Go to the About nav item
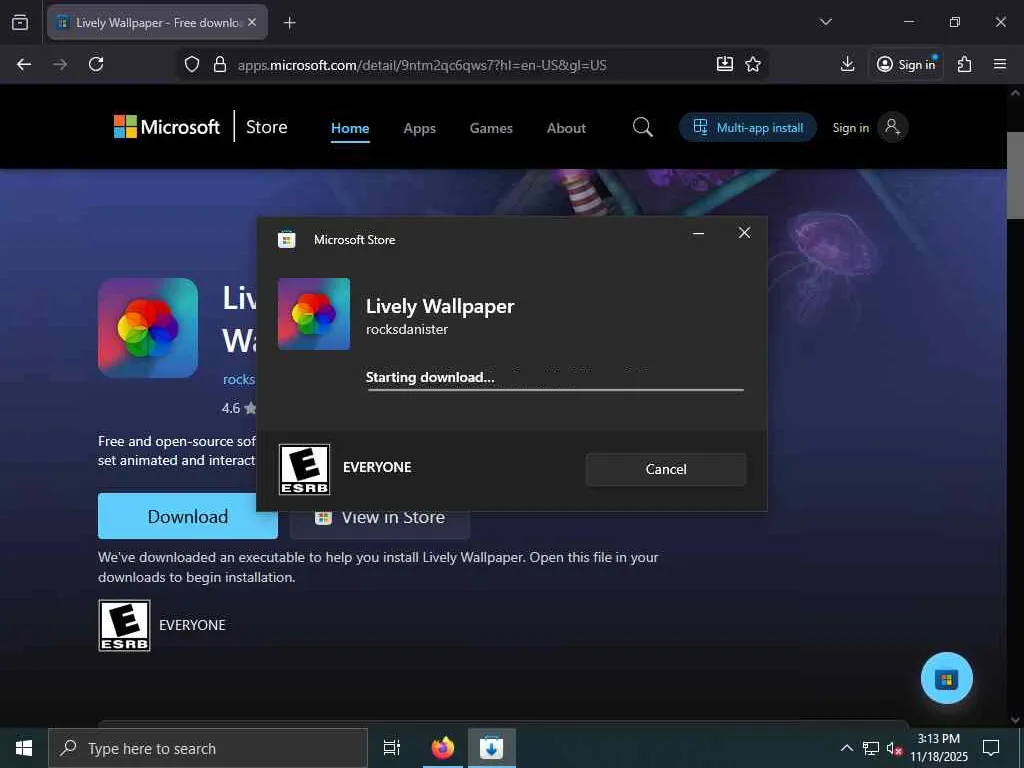 pos(566,128)
